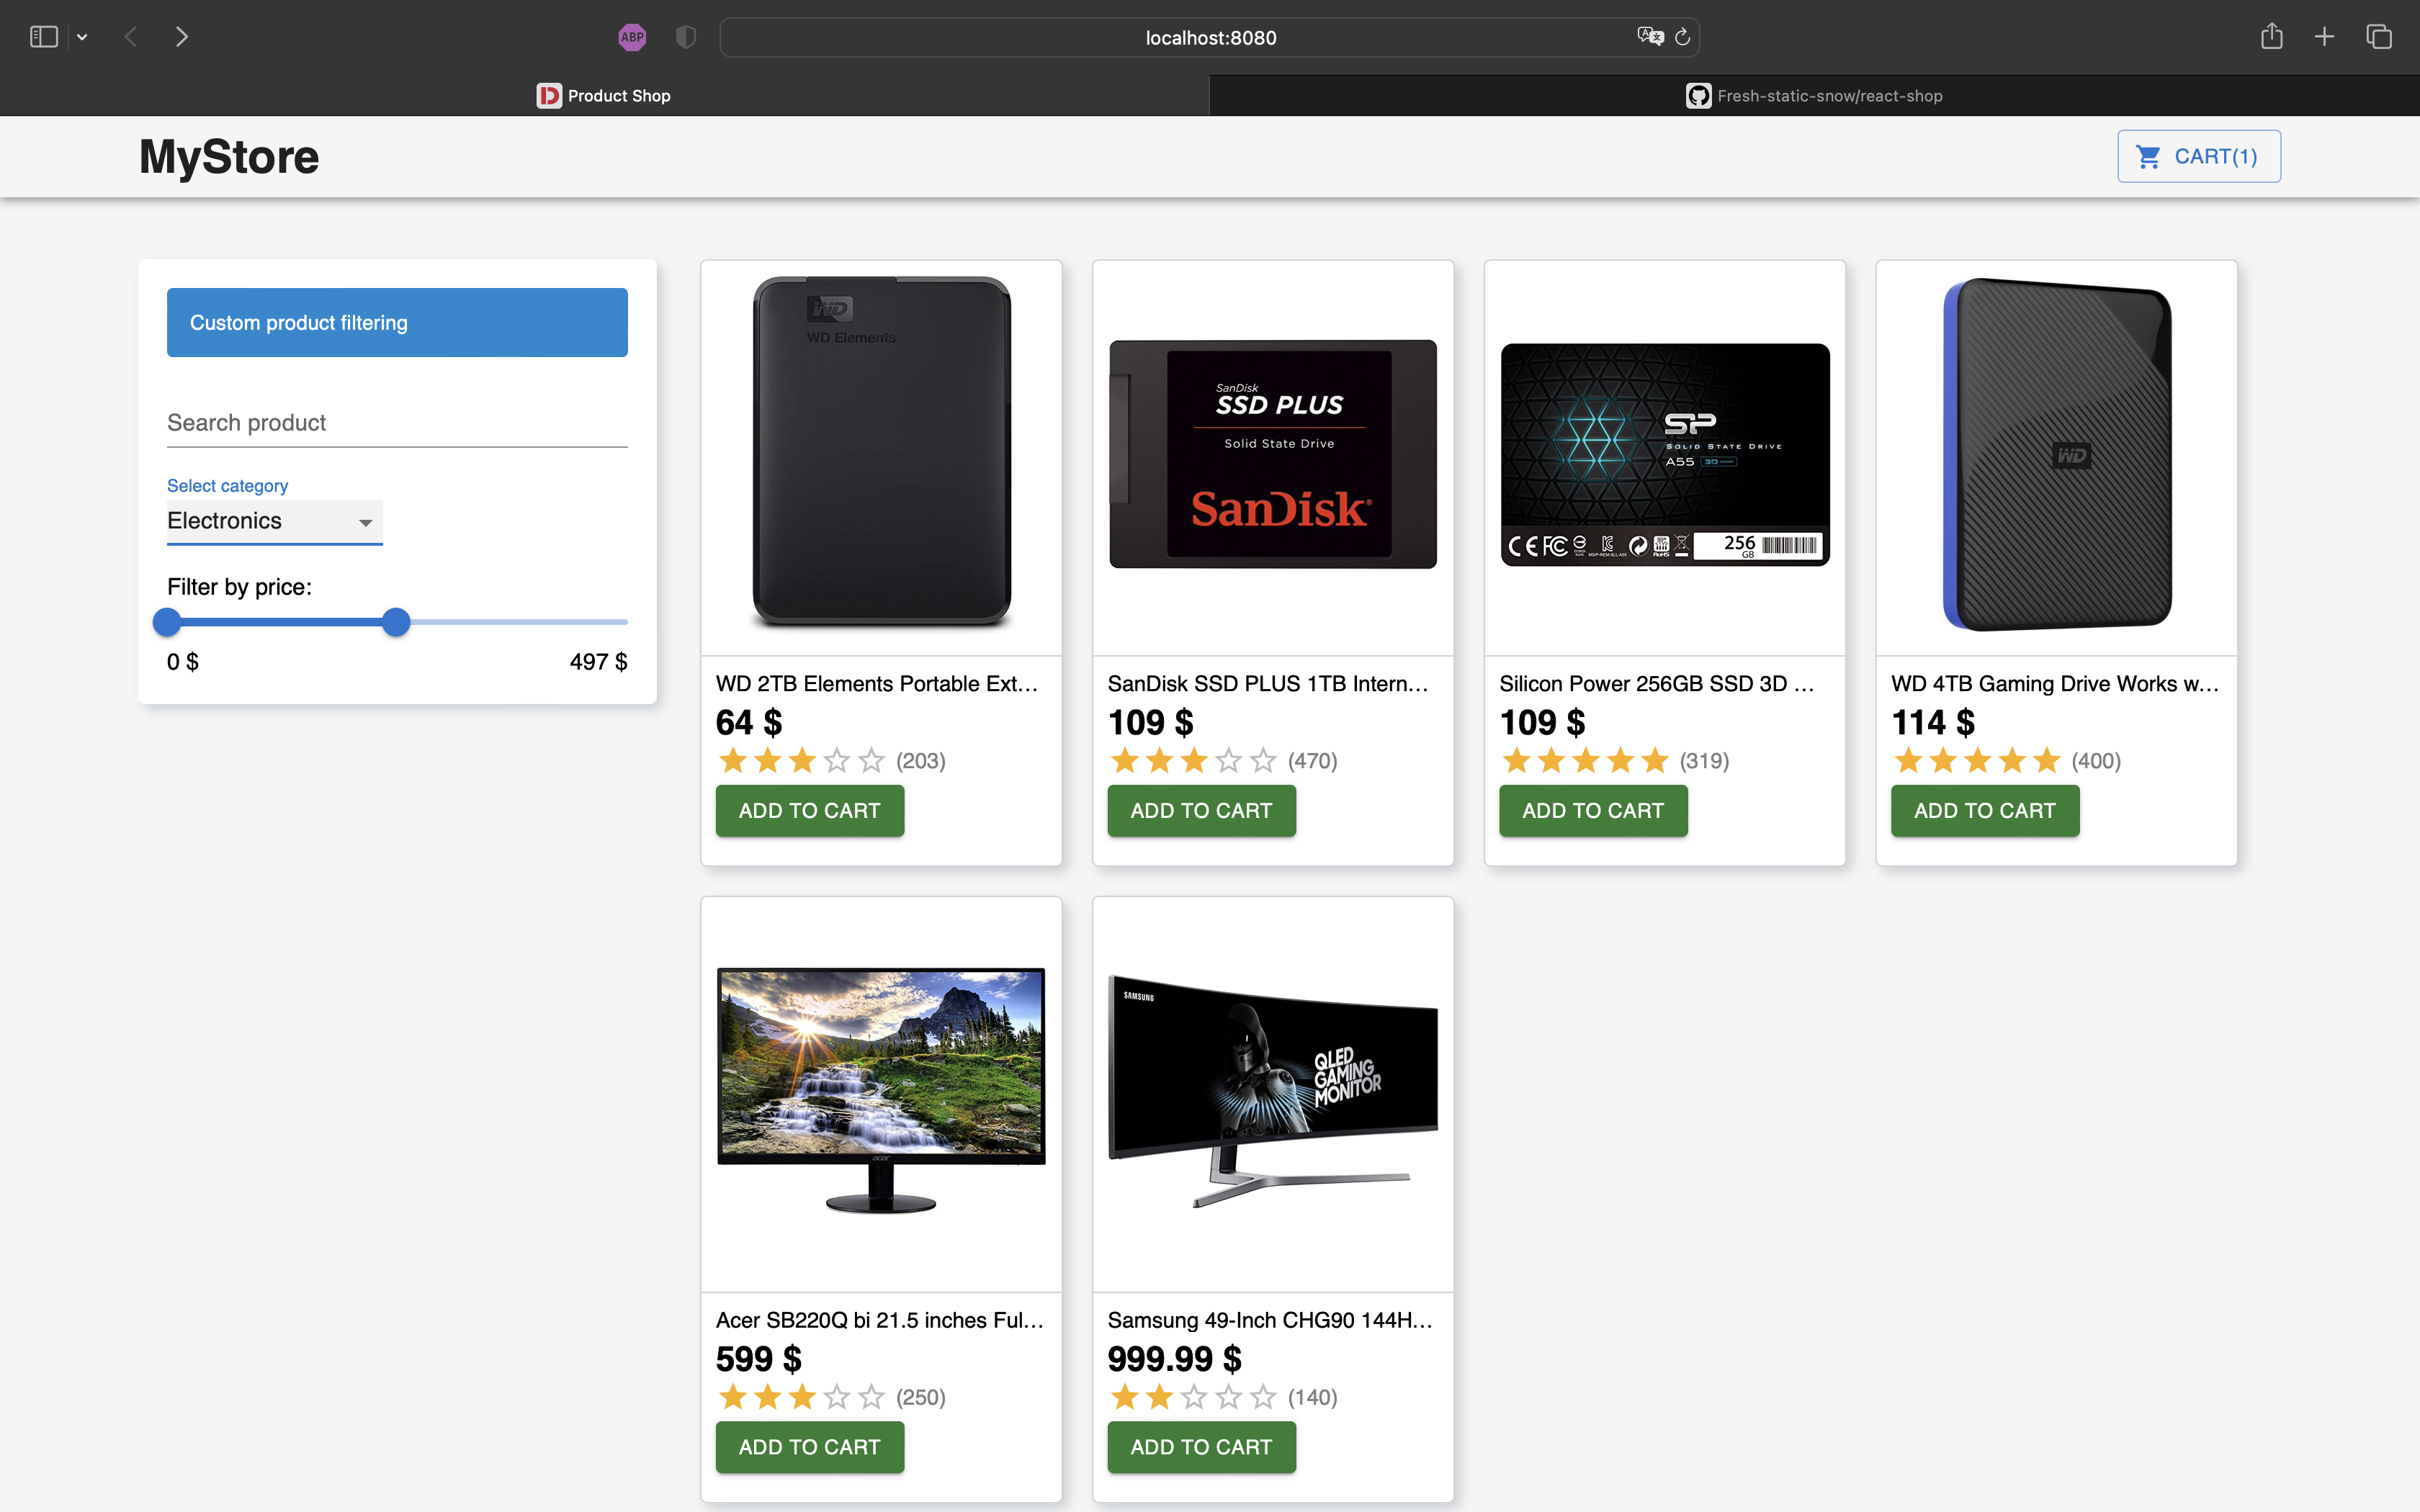Reload the page with the refresh icon
Image resolution: width=2420 pixels, height=1512 pixels.
pos(1682,37)
